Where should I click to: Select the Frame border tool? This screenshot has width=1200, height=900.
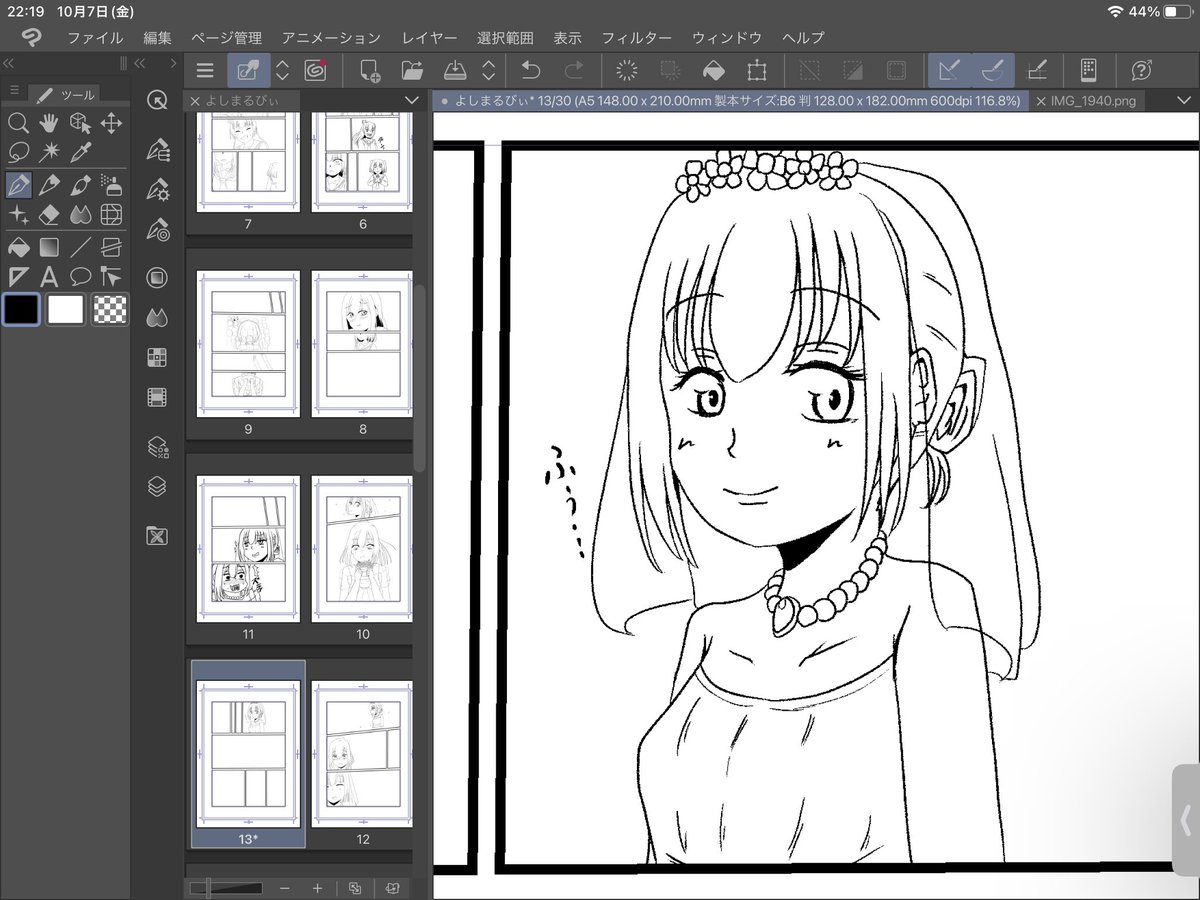click(111, 246)
